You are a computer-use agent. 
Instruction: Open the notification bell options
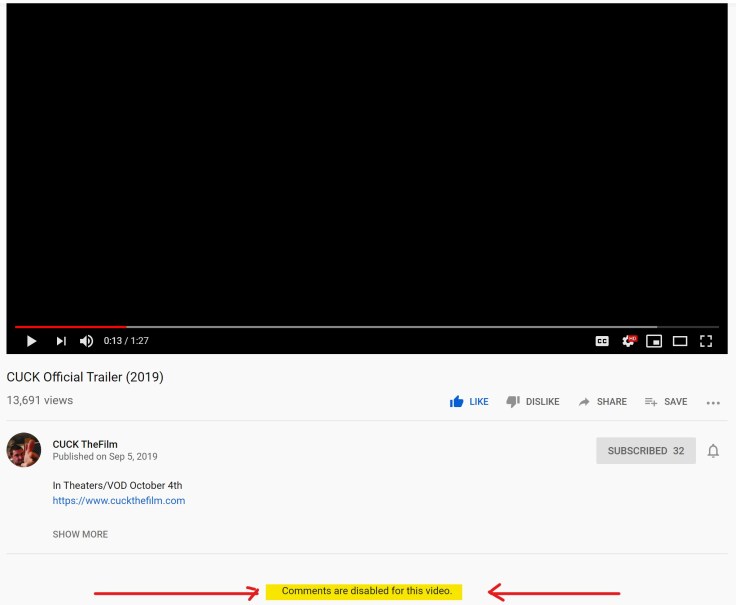713,451
